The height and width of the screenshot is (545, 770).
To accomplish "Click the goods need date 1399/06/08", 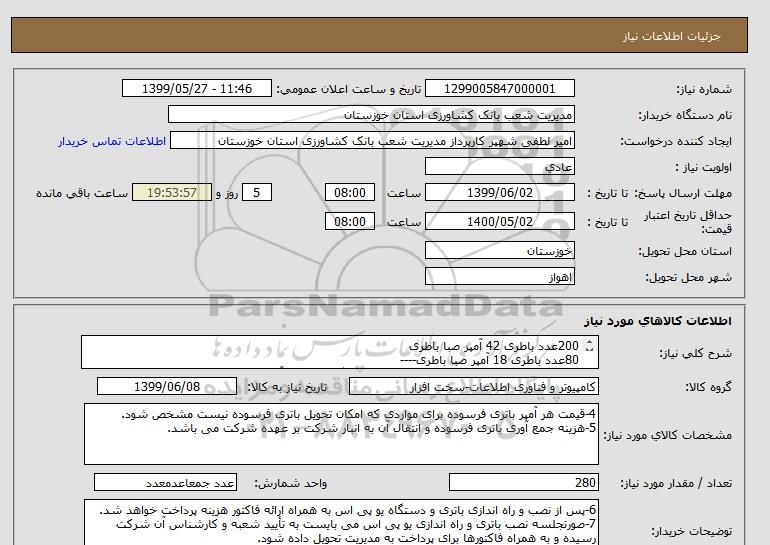I will point(167,387).
